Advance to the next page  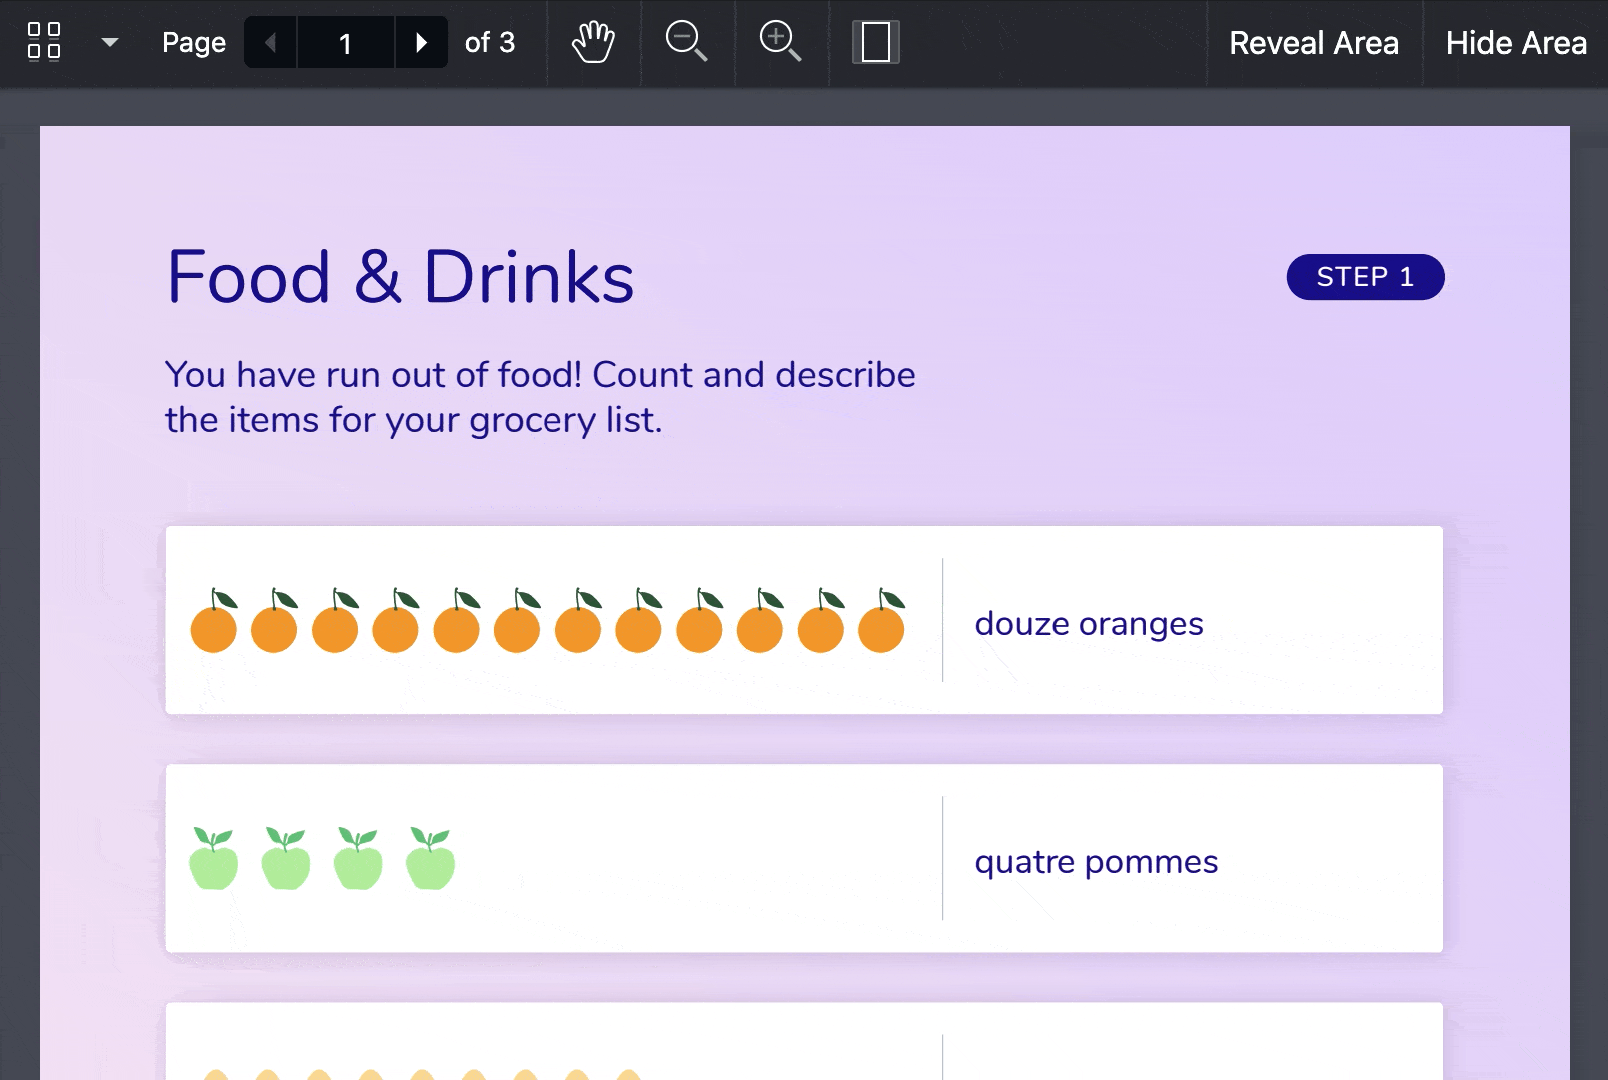[x=421, y=42]
